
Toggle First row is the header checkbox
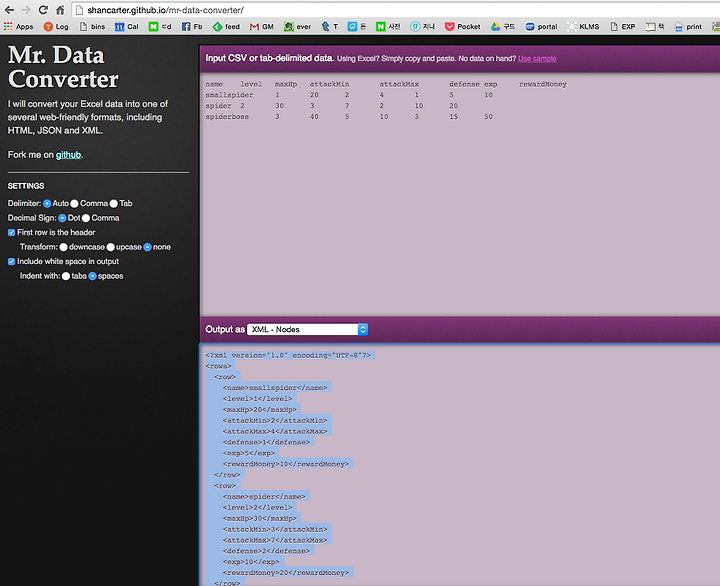pos(11,233)
